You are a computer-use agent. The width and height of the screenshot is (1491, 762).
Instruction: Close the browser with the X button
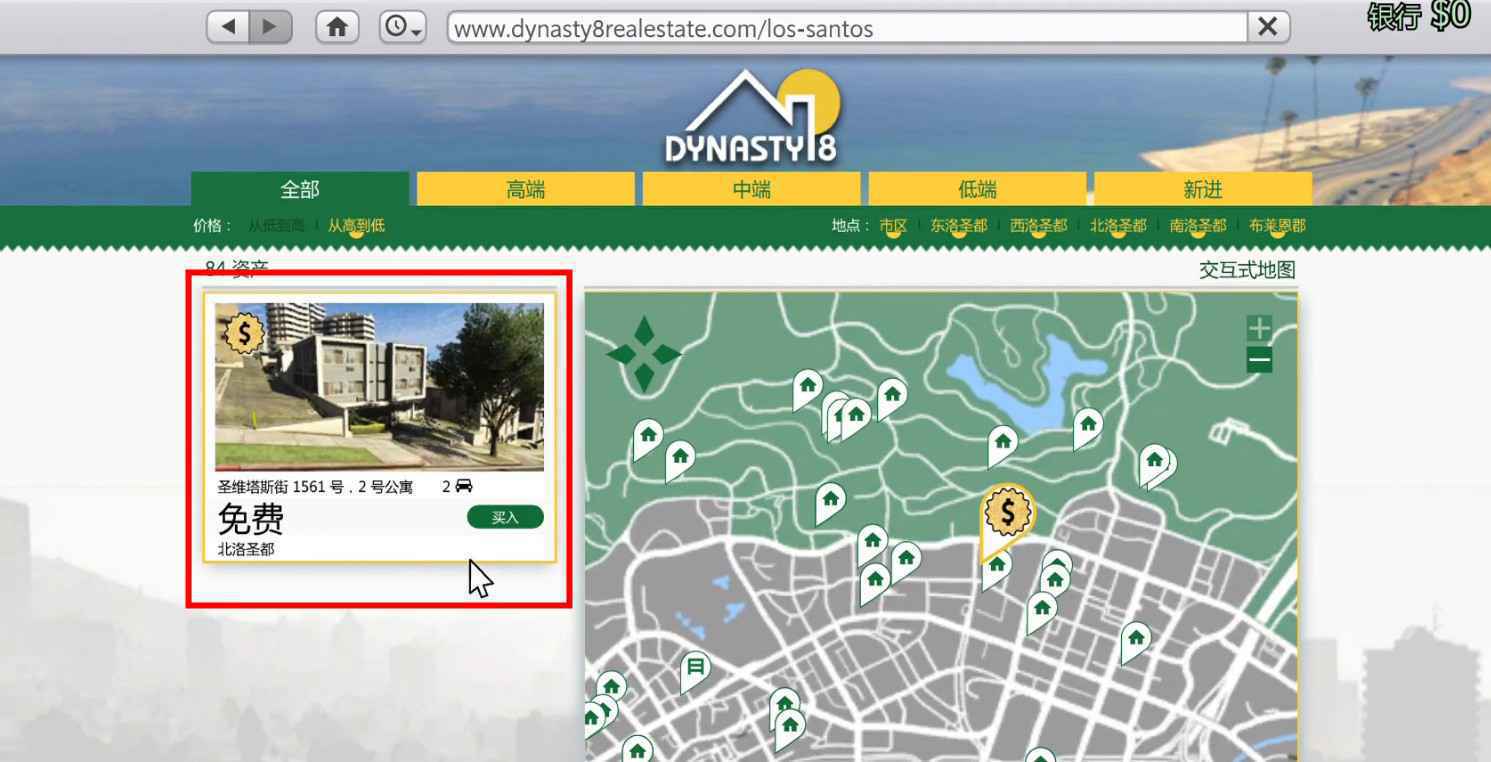coord(1267,28)
